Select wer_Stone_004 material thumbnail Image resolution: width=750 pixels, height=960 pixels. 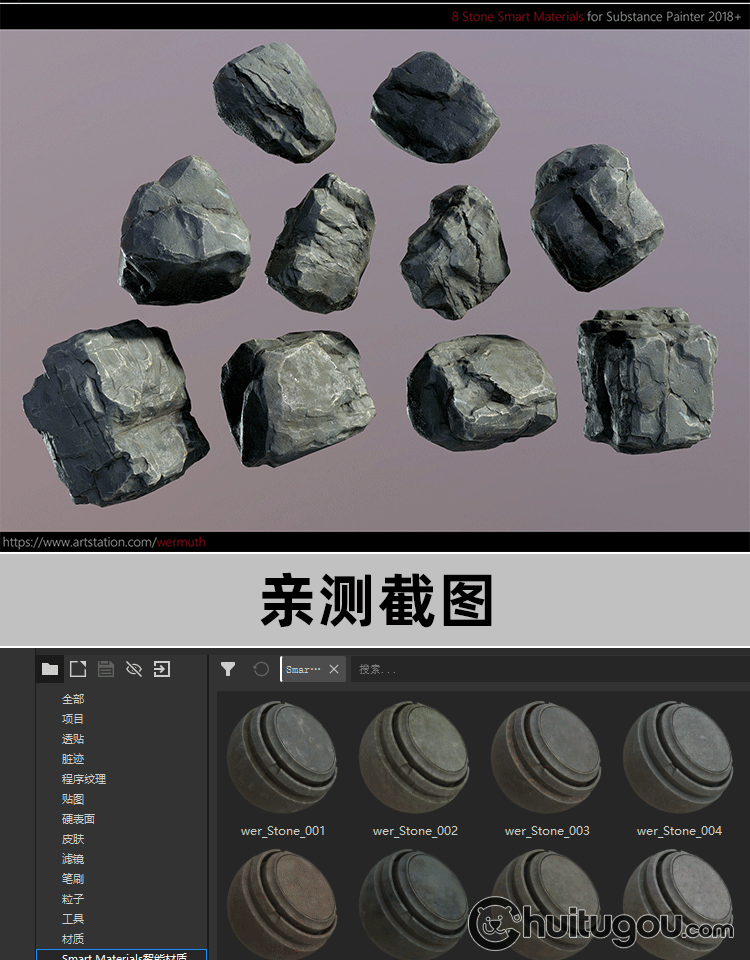pos(678,757)
